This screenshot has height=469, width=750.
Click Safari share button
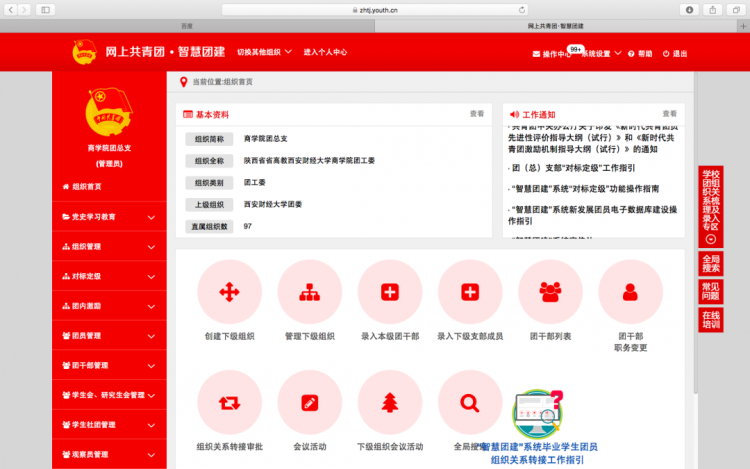click(713, 10)
